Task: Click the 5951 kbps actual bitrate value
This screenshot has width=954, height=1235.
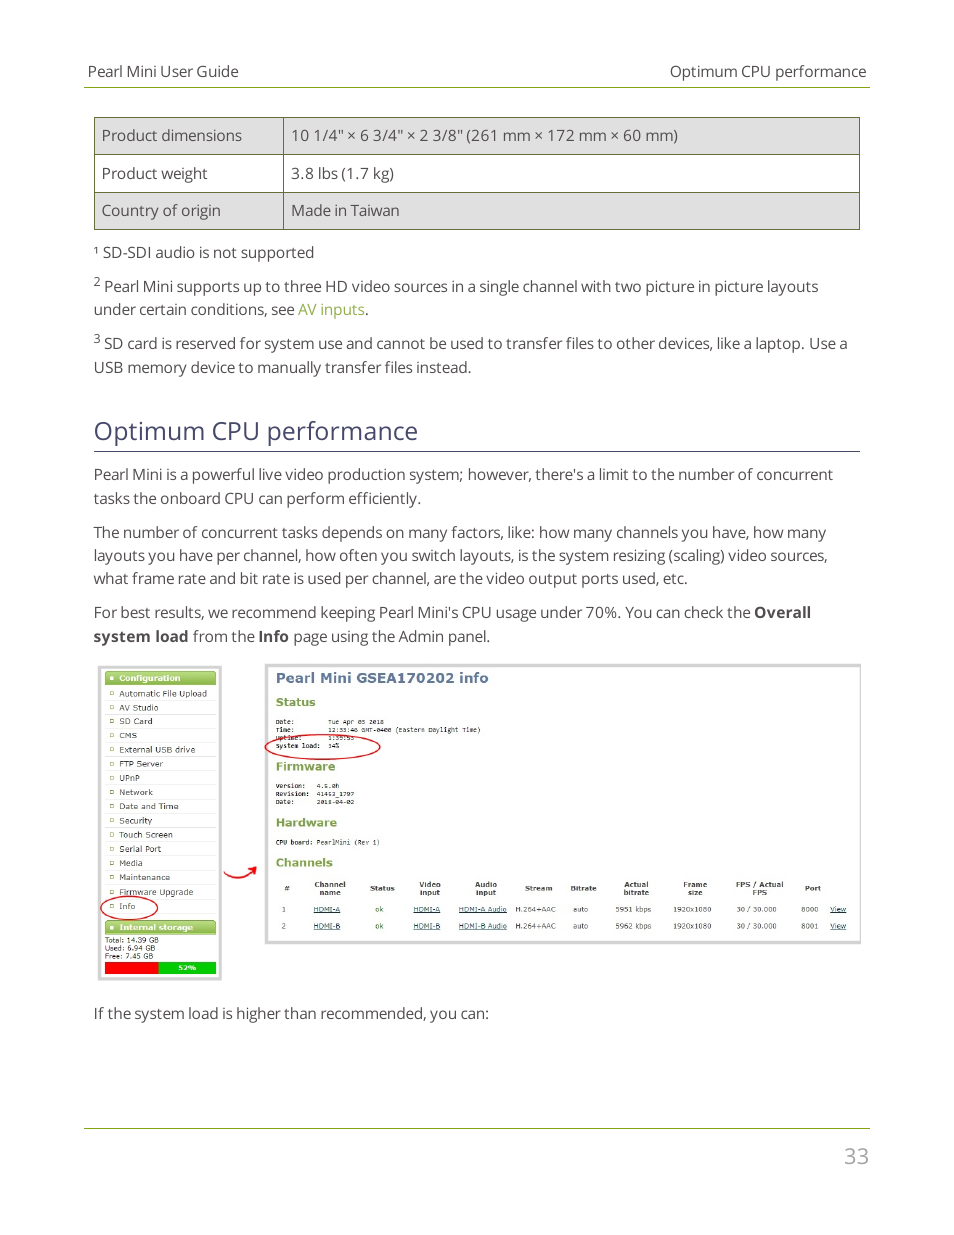Action: pyautogui.click(x=633, y=910)
